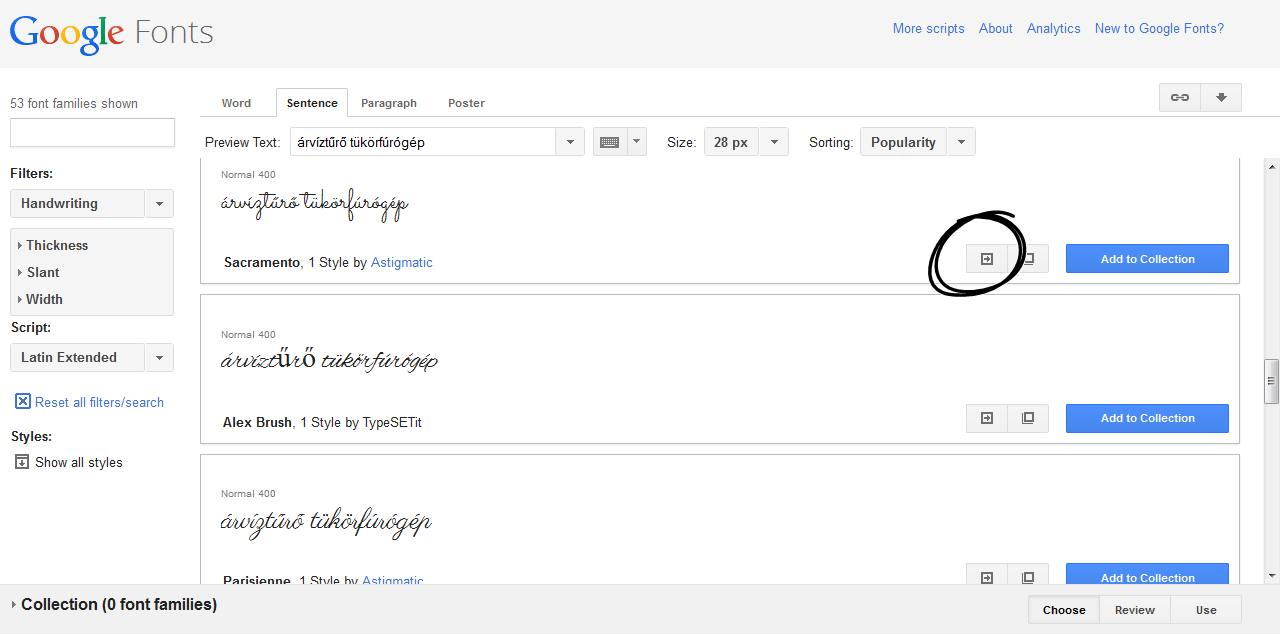
Task: Switch to the Paragraph tab
Action: point(389,103)
